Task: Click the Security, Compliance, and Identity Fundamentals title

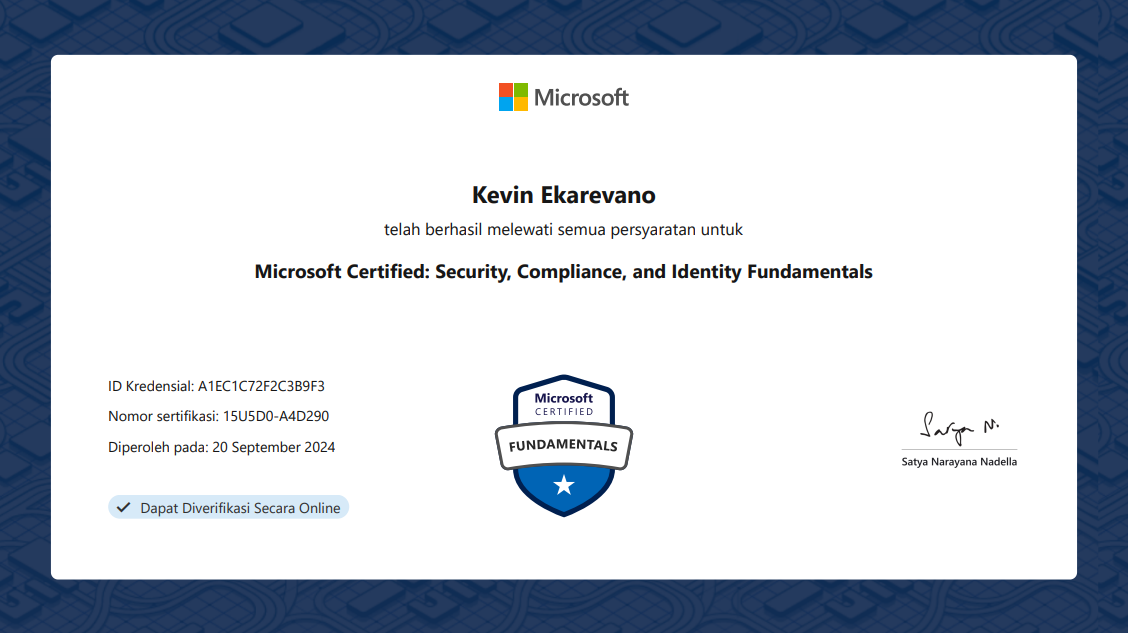Action: point(564,271)
